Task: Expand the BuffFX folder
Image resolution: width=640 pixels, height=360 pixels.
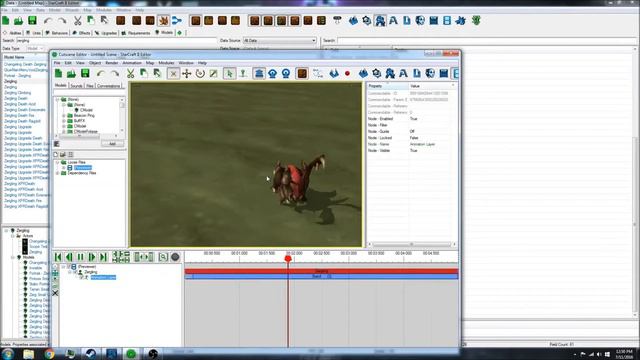Action: tap(64, 121)
